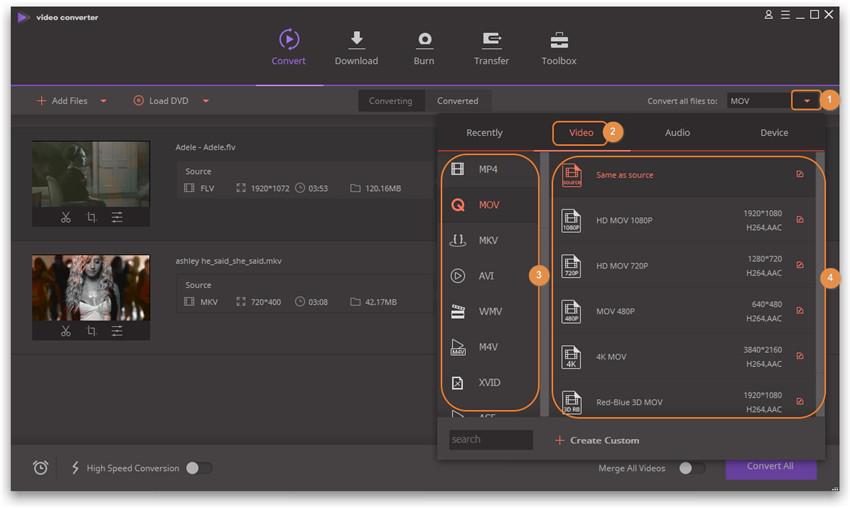Choose the HD MOV 1080P preset

(683, 220)
